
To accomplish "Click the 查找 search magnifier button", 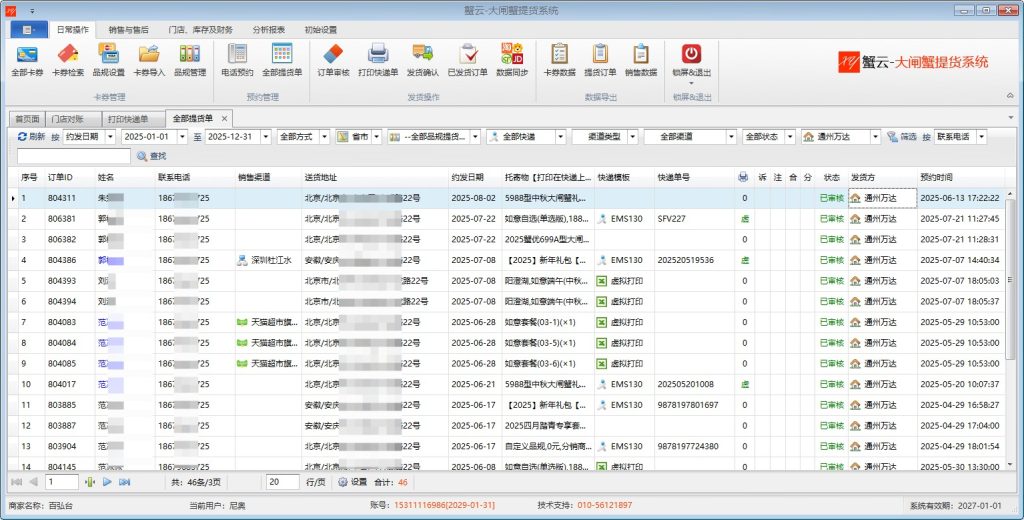I will (x=152, y=156).
